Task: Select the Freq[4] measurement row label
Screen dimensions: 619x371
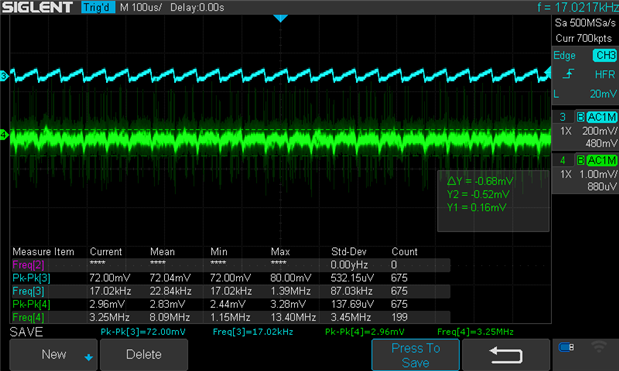Action: coord(28,317)
